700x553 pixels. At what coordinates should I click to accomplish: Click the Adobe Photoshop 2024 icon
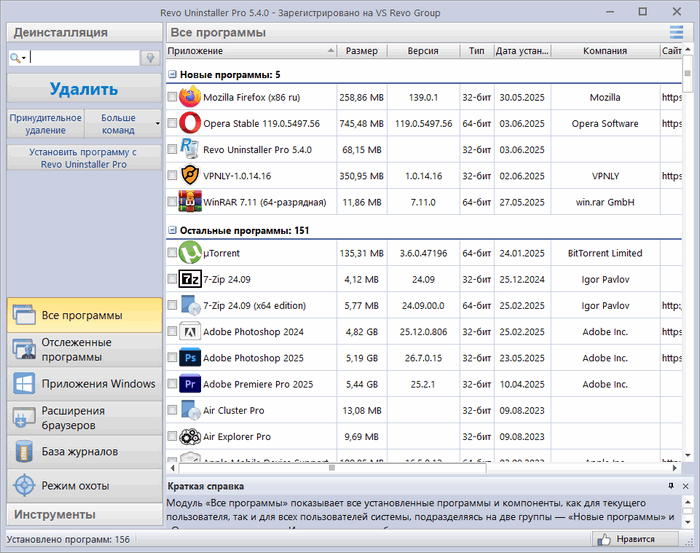tap(190, 332)
